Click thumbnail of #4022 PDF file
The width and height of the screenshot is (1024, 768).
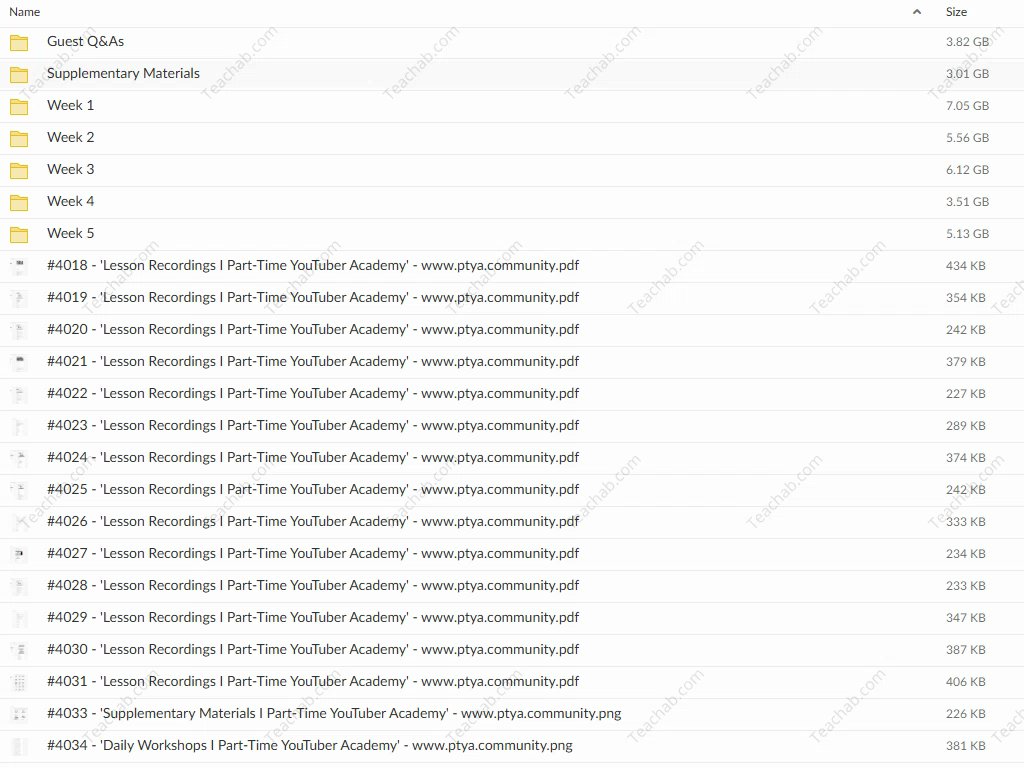click(20, 394)
